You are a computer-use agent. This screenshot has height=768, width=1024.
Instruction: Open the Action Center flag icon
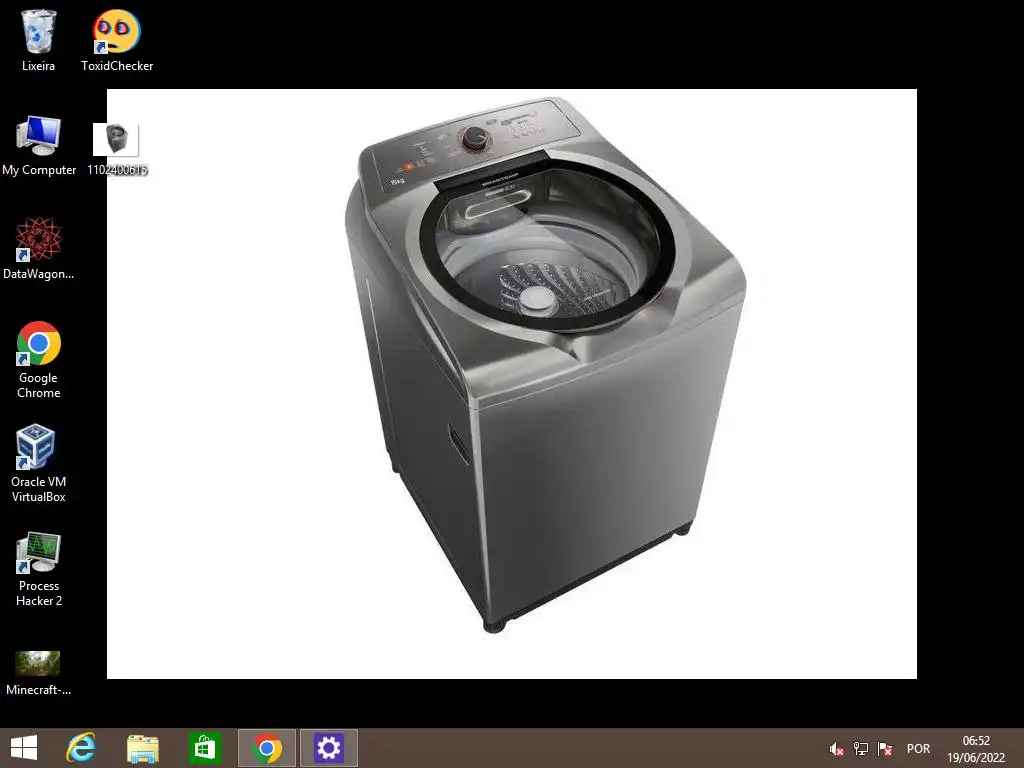pos(885,749)
